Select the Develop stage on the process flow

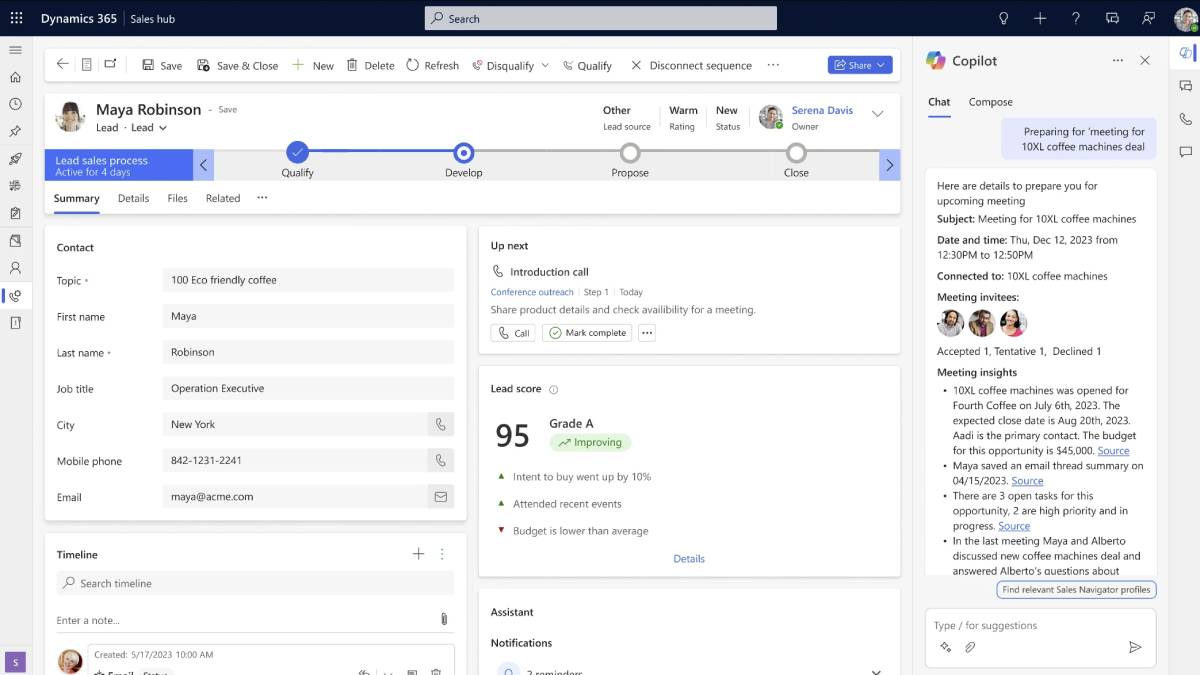coord(463,152)
